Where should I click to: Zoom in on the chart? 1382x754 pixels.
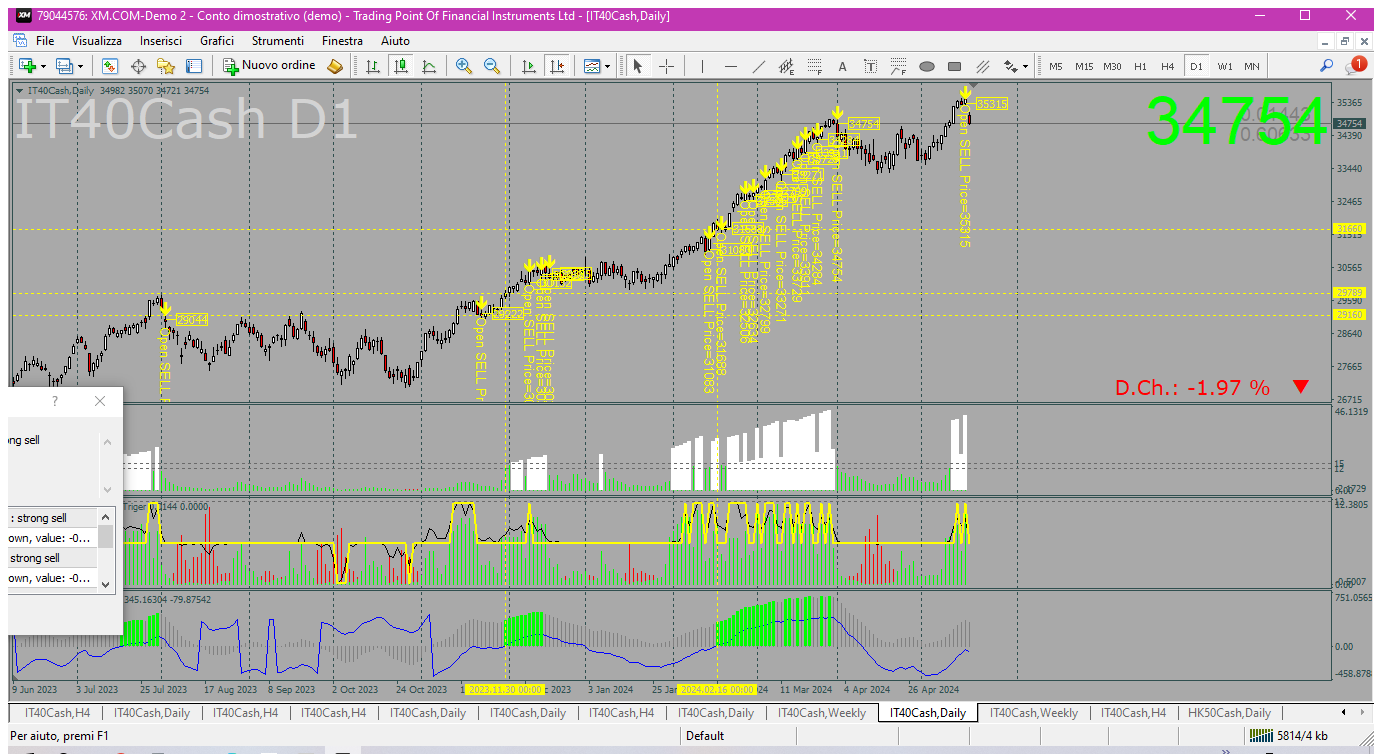[464, 66]
